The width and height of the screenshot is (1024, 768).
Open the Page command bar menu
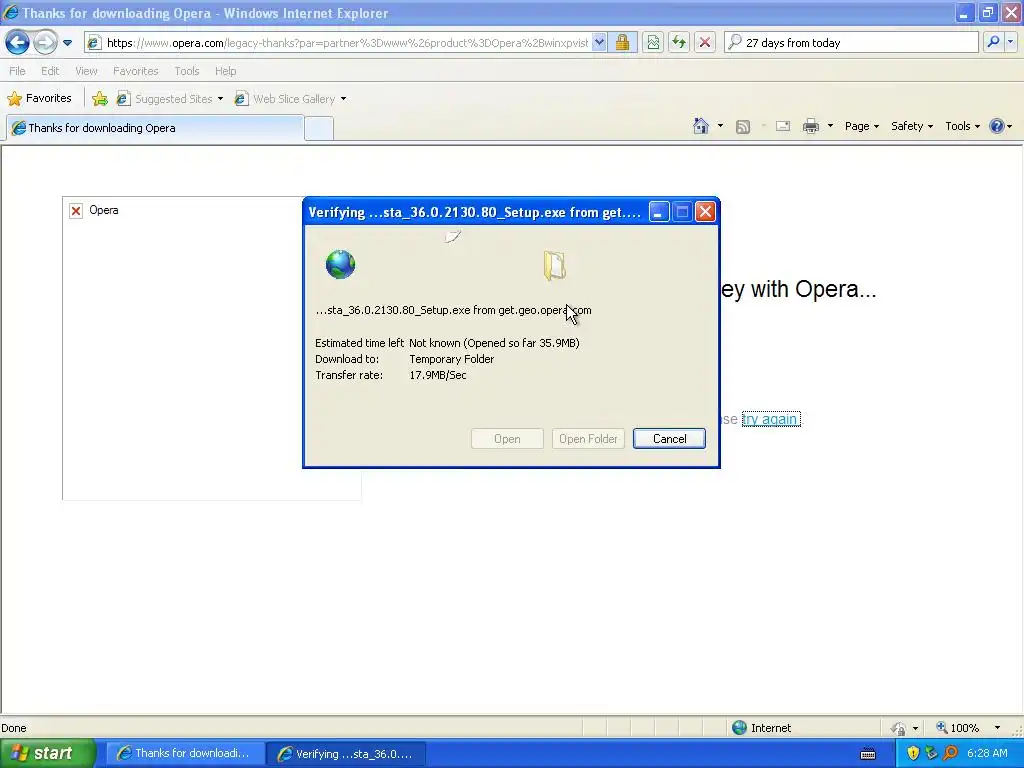tap(862, 126)
